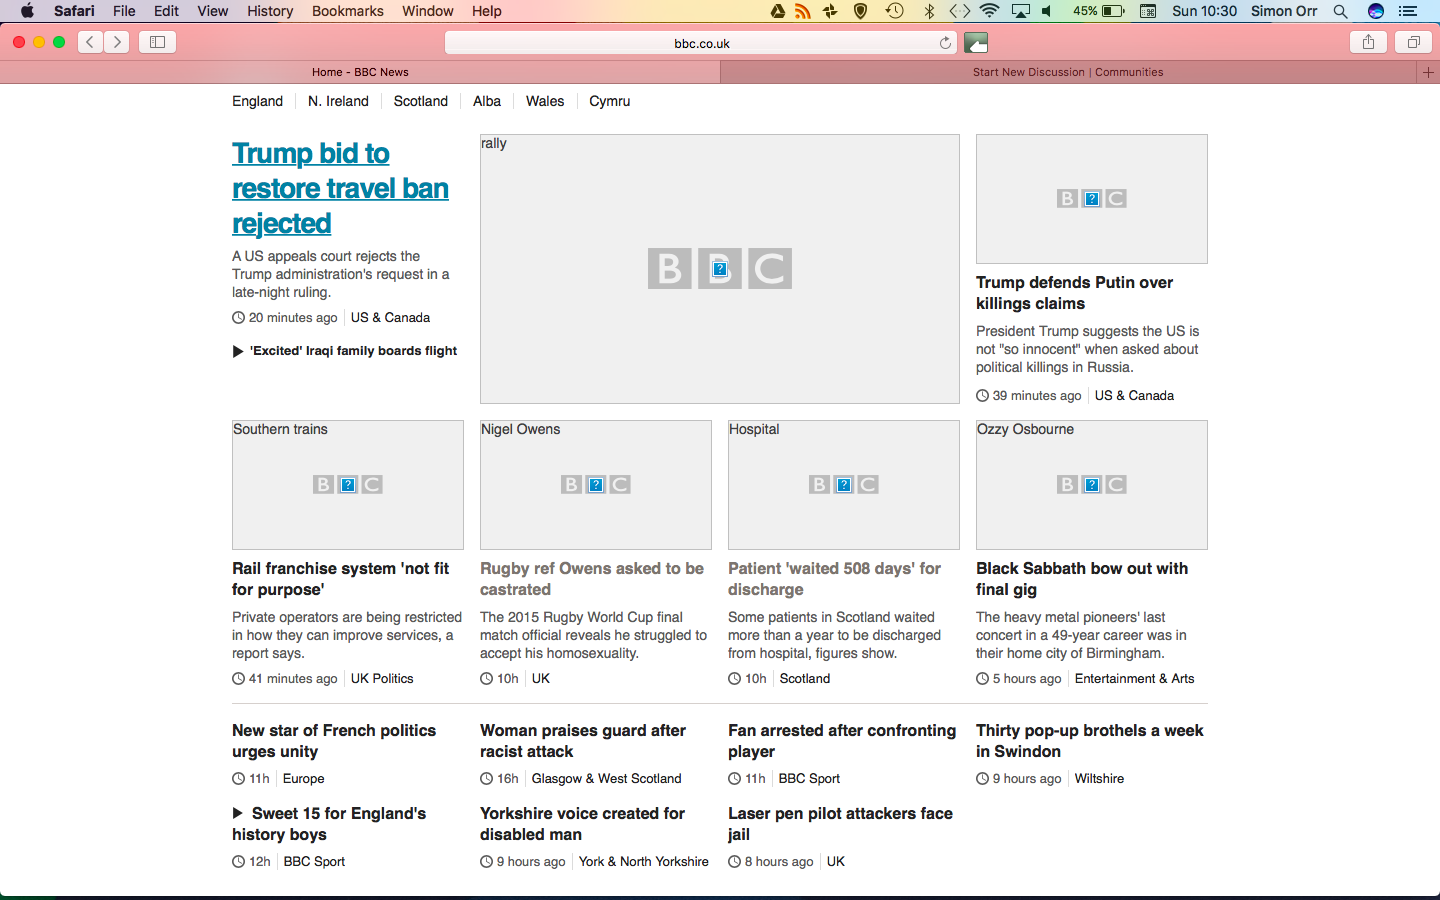Open the Hospital image thumbnail
Screen dimensions: 1440x900
[844, 485]
